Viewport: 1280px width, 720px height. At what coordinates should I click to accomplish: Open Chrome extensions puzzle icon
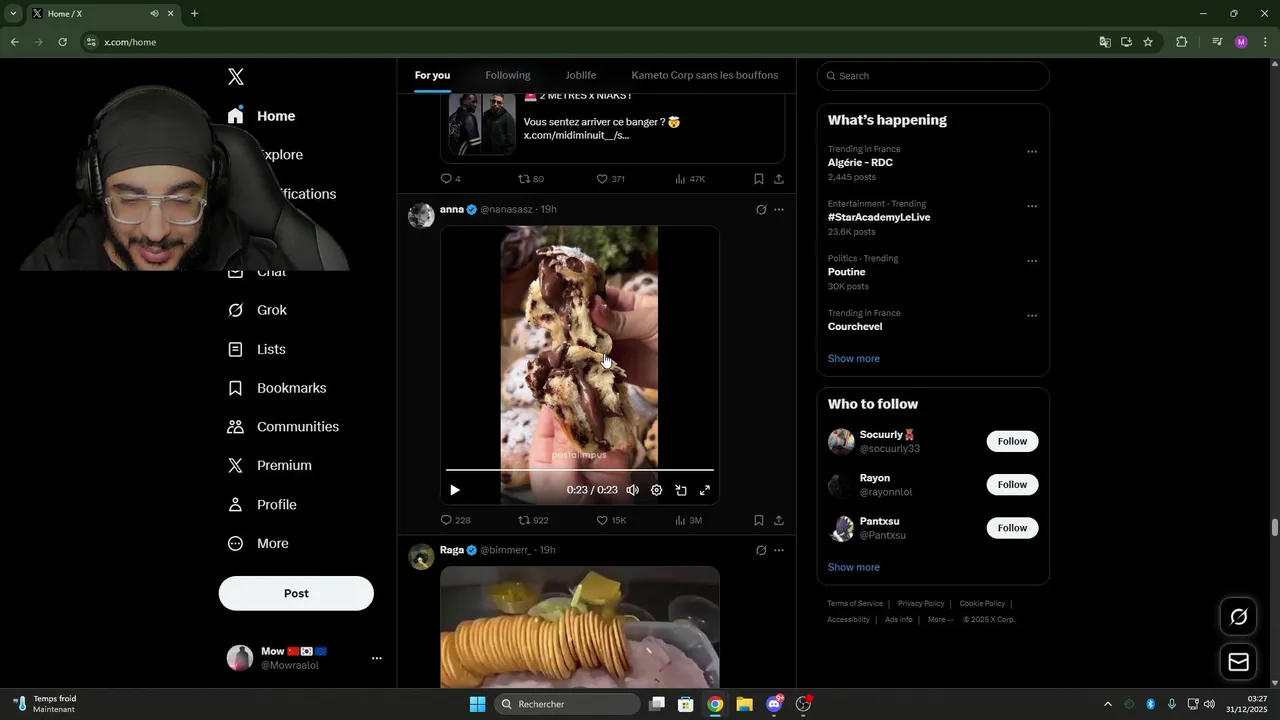[1182, 42]
